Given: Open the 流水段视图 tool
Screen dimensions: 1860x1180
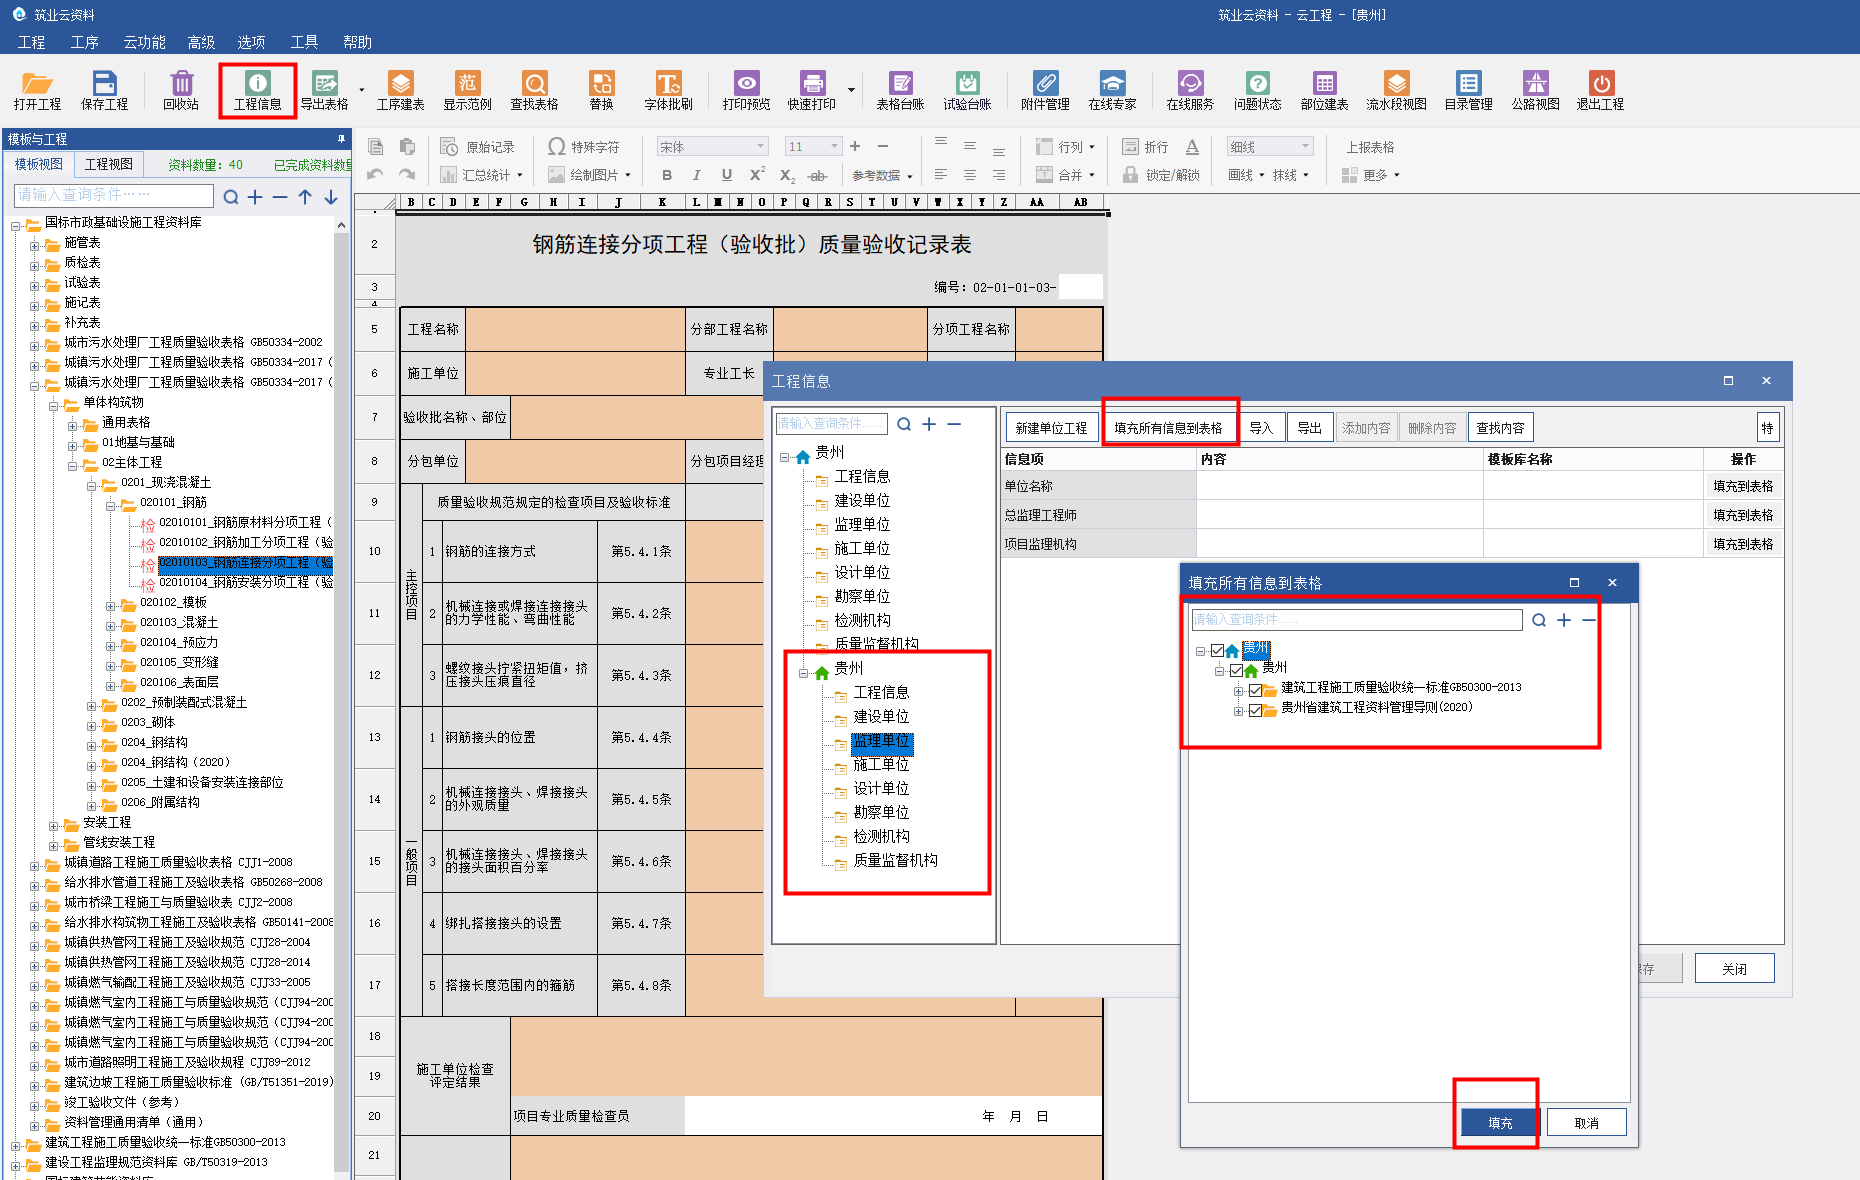Looking at the screenshot, I should click(x=1396, y=90).
